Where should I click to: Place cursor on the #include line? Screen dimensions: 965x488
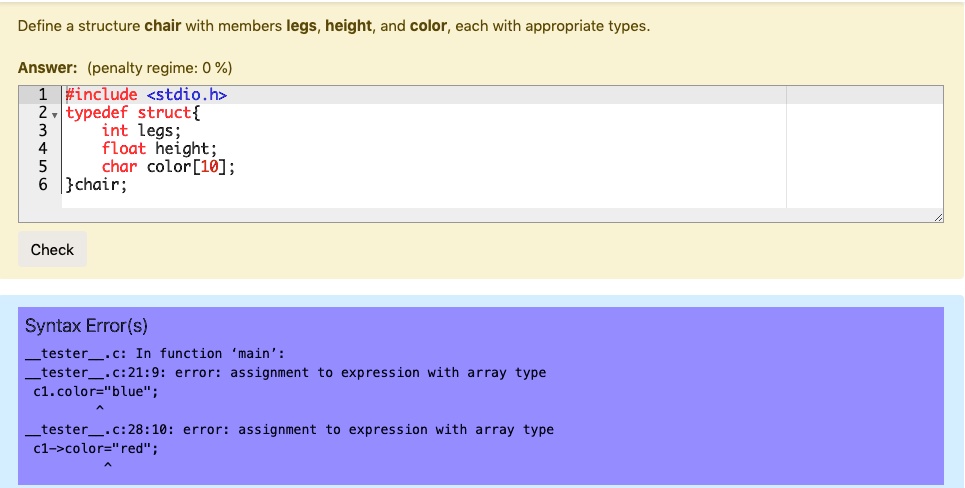101,95
